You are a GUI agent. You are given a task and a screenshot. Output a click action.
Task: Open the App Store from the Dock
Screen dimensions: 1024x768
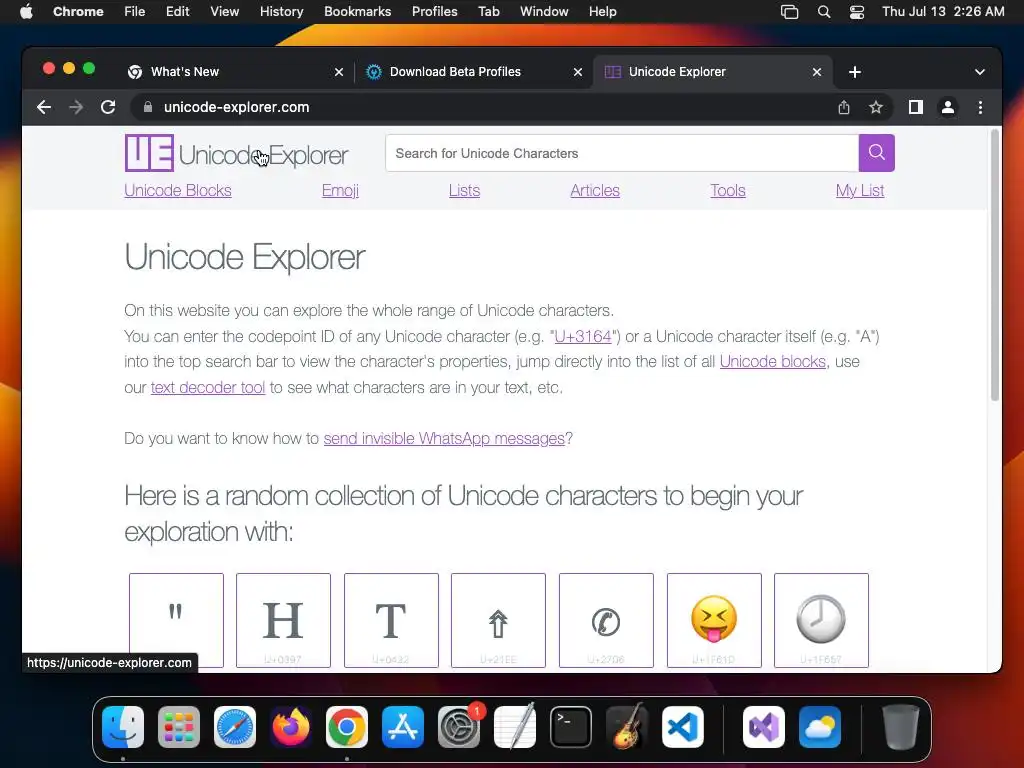[x=403, y=727]
